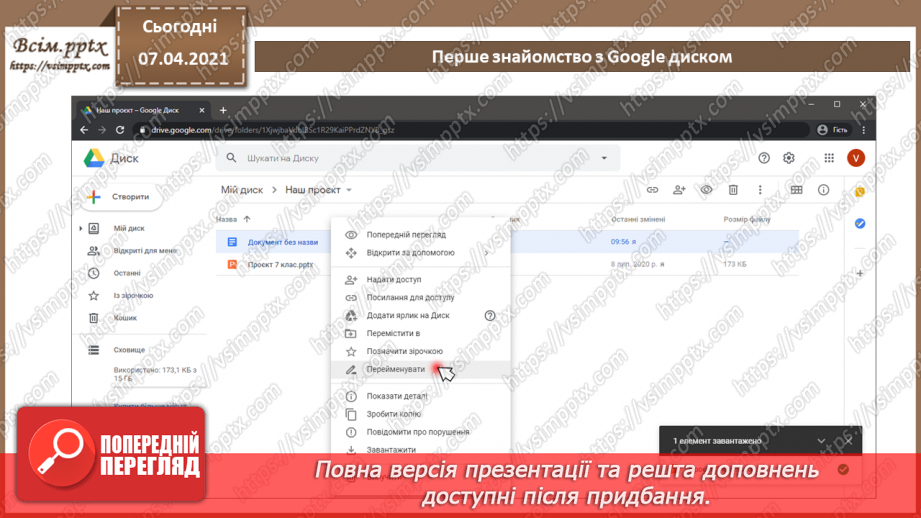Open Мій диск breadcrumb link
The height and width of the screenshot is (518, 921).
pyautogui.click(x=241, y=190)
